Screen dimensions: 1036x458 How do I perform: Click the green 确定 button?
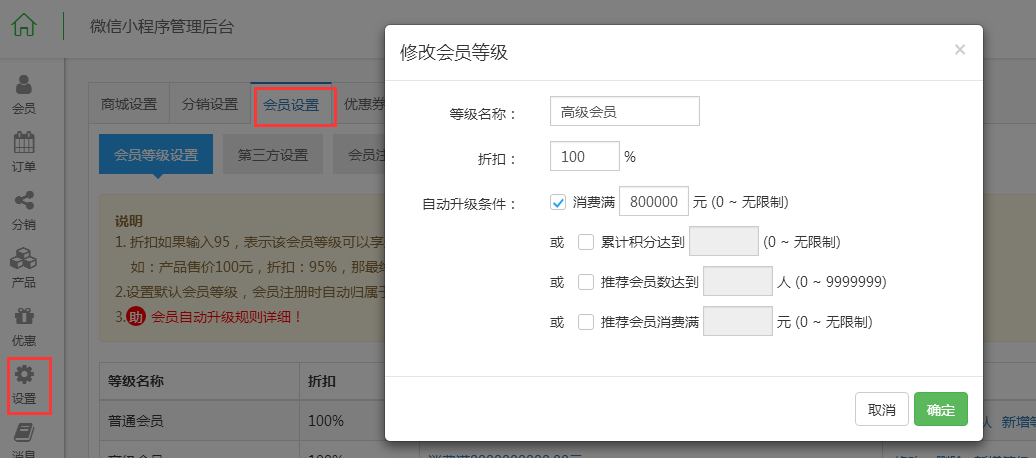pos(941,409)
